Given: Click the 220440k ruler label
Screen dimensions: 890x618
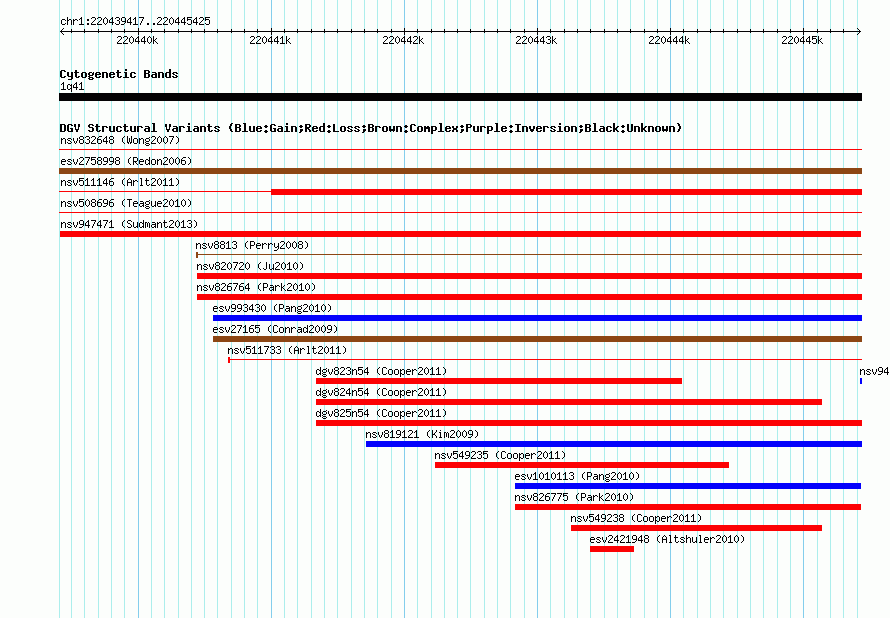Looking at the screenshot, I should [137, 40].
